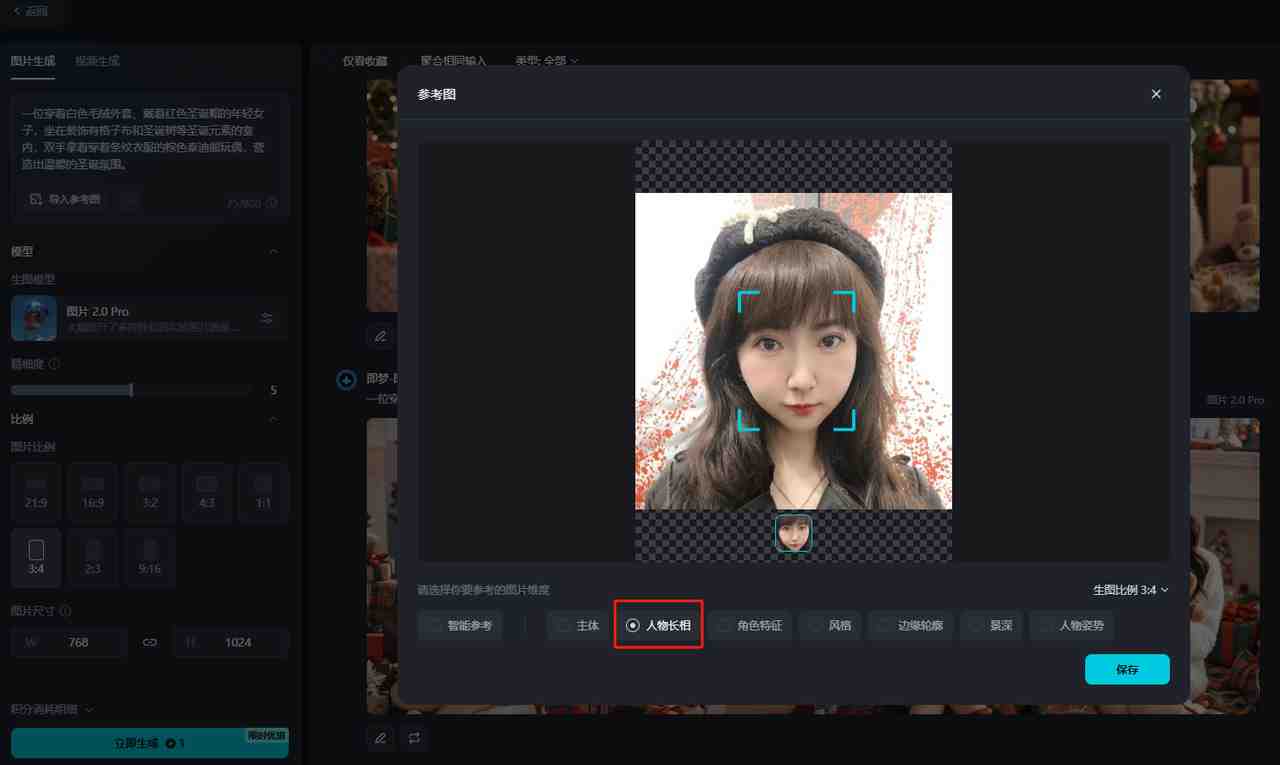Click the height field showing 1024

pos(231,642)
